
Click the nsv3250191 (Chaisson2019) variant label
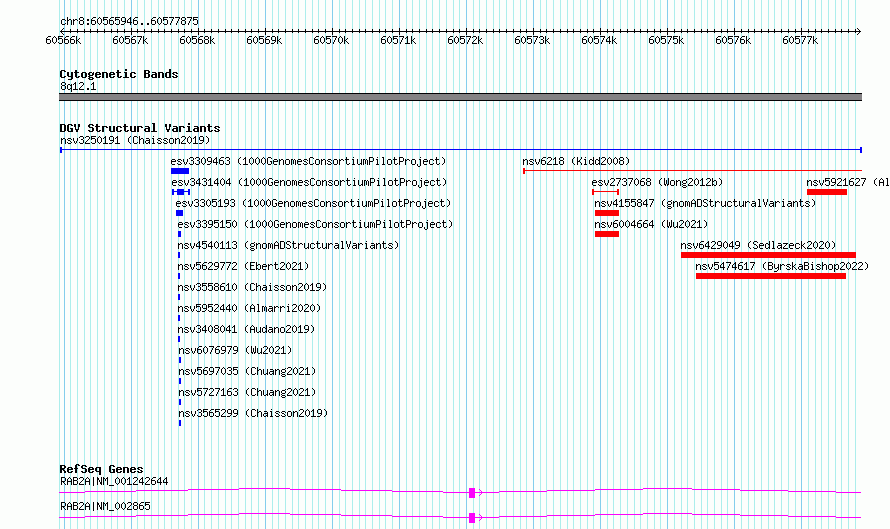pyautogui.click(x=135, y=140)
